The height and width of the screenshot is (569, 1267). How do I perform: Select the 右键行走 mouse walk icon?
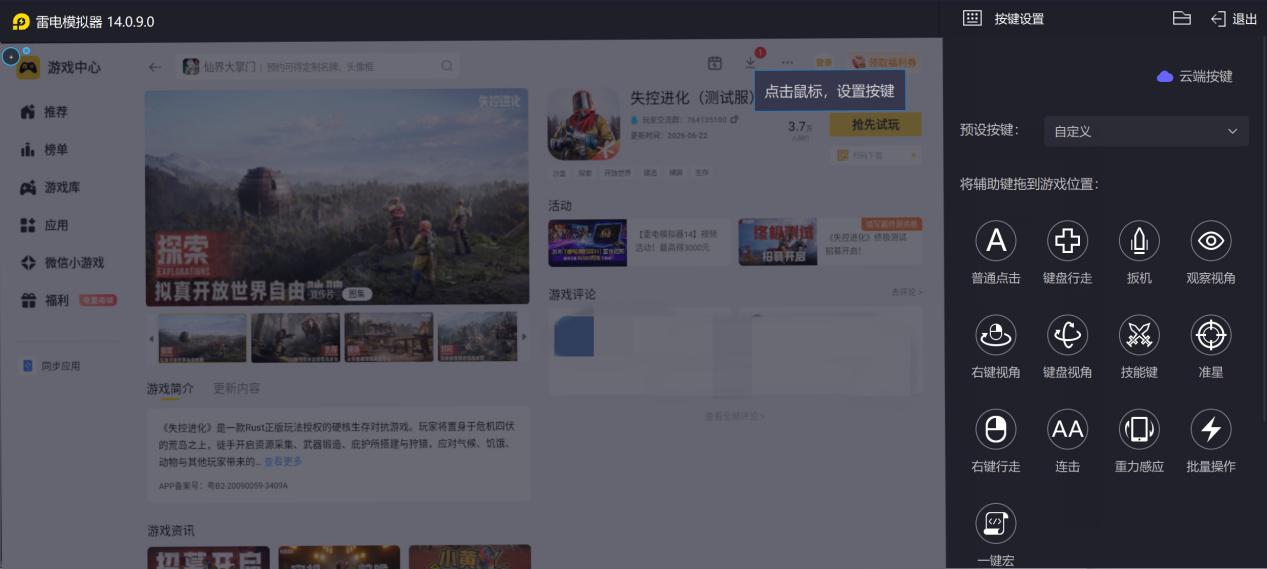[995, 429]
